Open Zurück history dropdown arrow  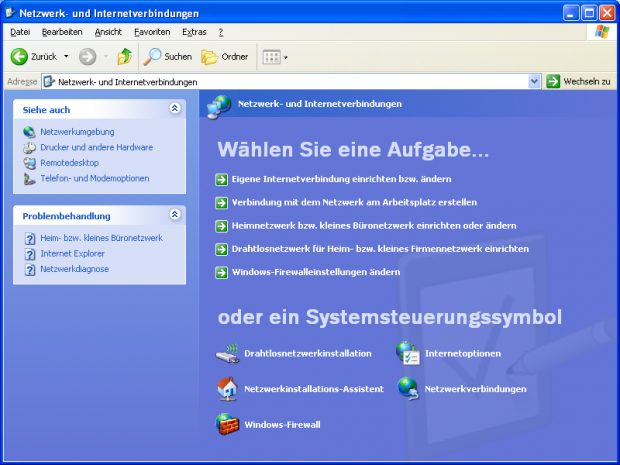click(x=66, y=57)
